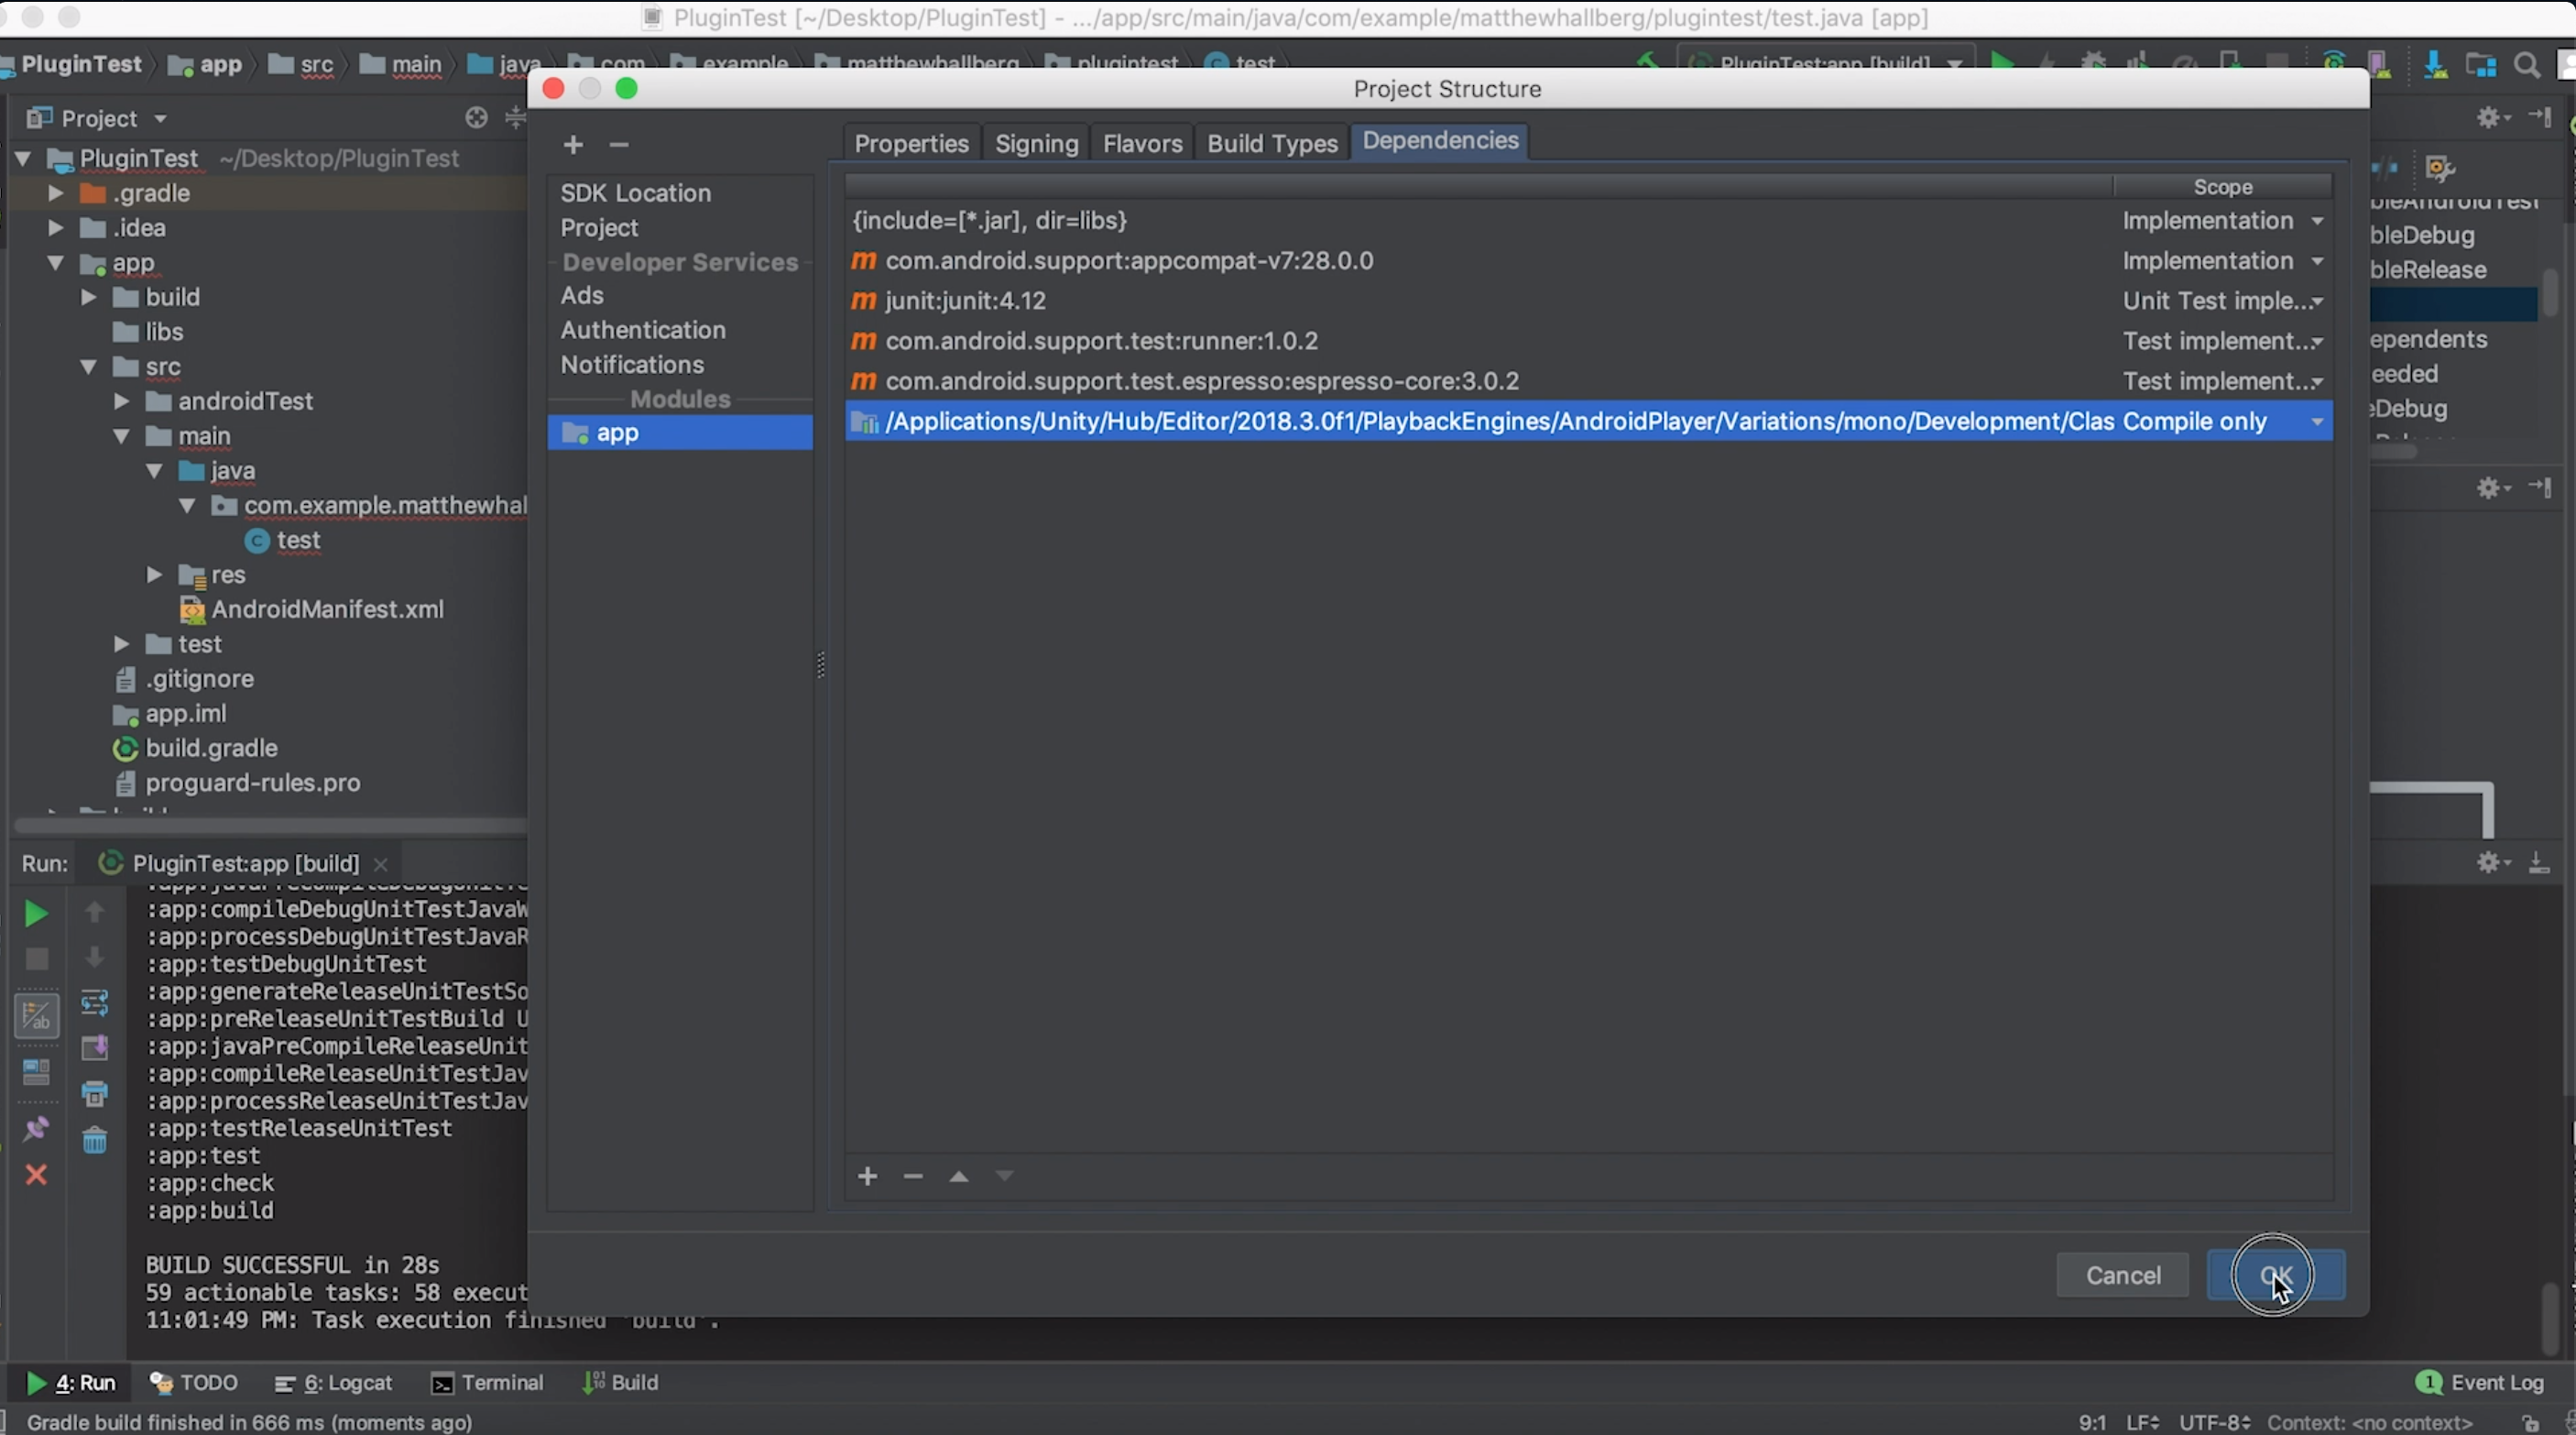
Task: Close the Run panel with the red X icon
Action: [x=36, y=1175]
